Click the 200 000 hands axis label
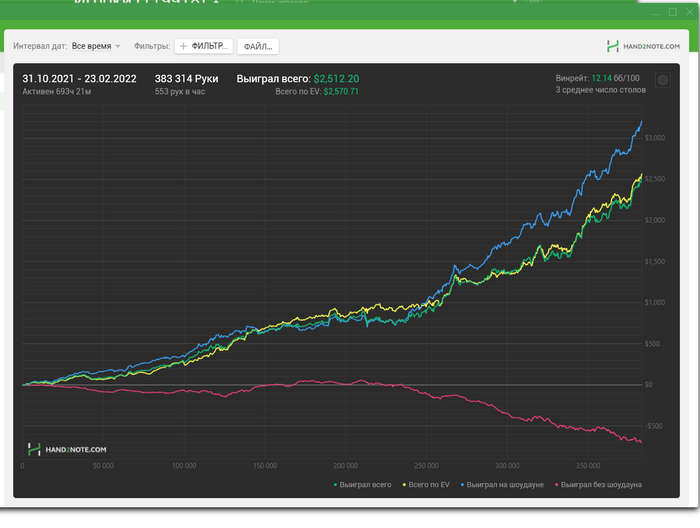This screenshot has height=528, width=700. point(346,466)
